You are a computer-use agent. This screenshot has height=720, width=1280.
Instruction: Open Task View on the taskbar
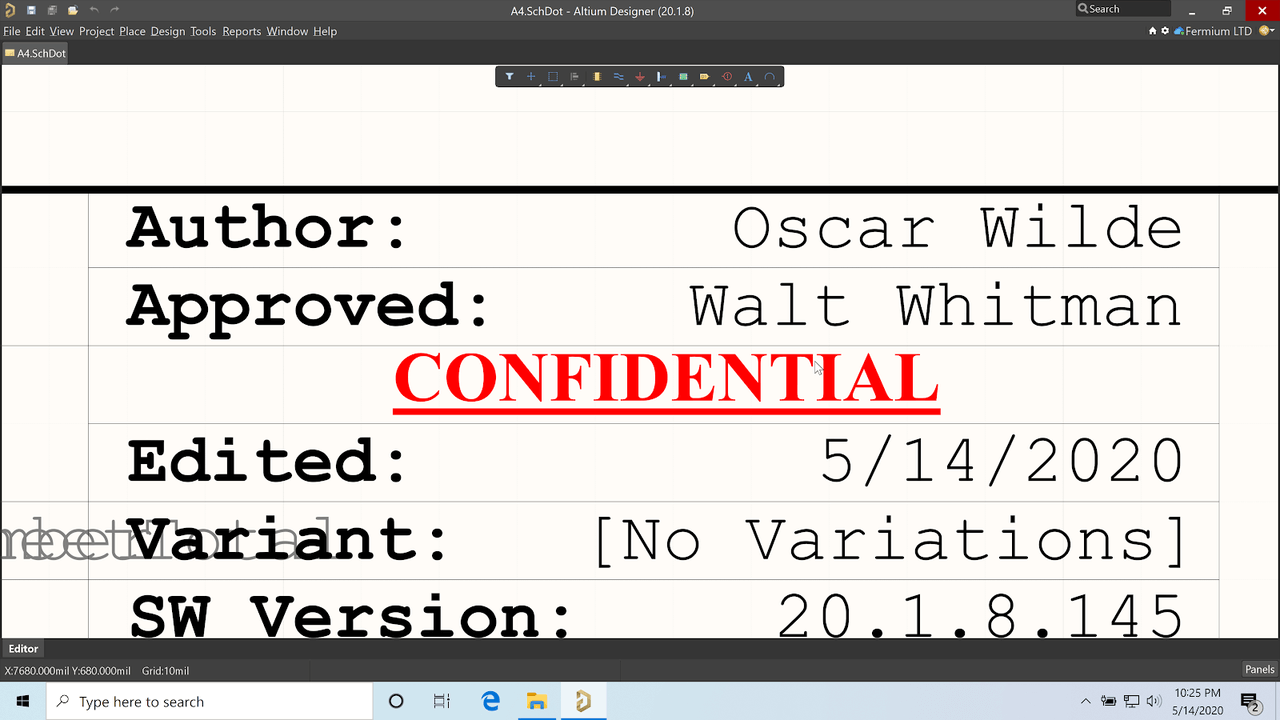(x=442, y=701)
